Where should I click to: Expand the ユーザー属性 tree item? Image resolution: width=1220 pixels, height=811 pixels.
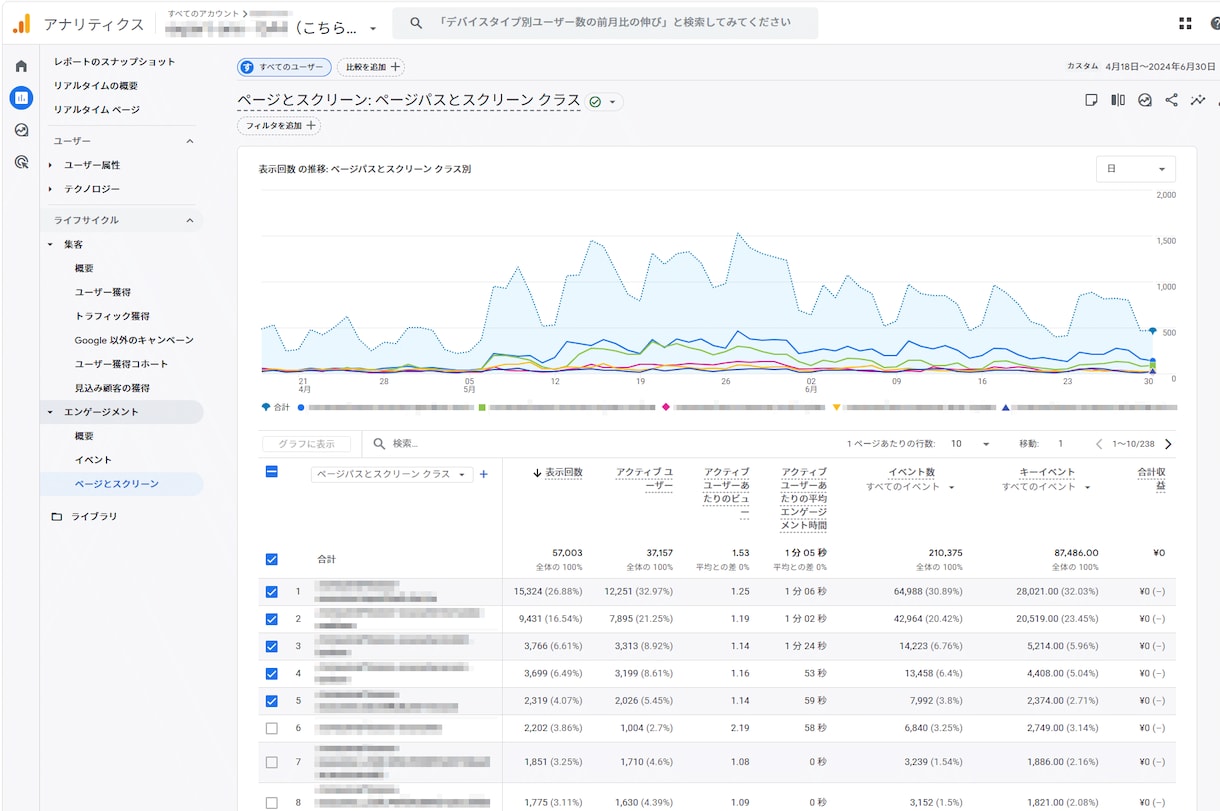[51, 165]
